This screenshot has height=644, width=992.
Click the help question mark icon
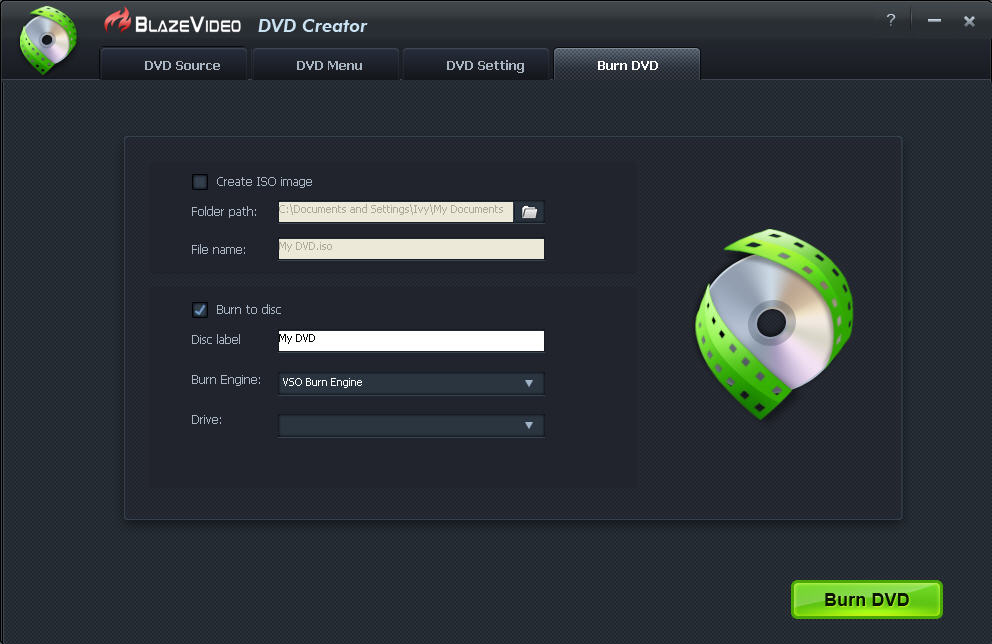pyautogui.click(x=891, y=20)
